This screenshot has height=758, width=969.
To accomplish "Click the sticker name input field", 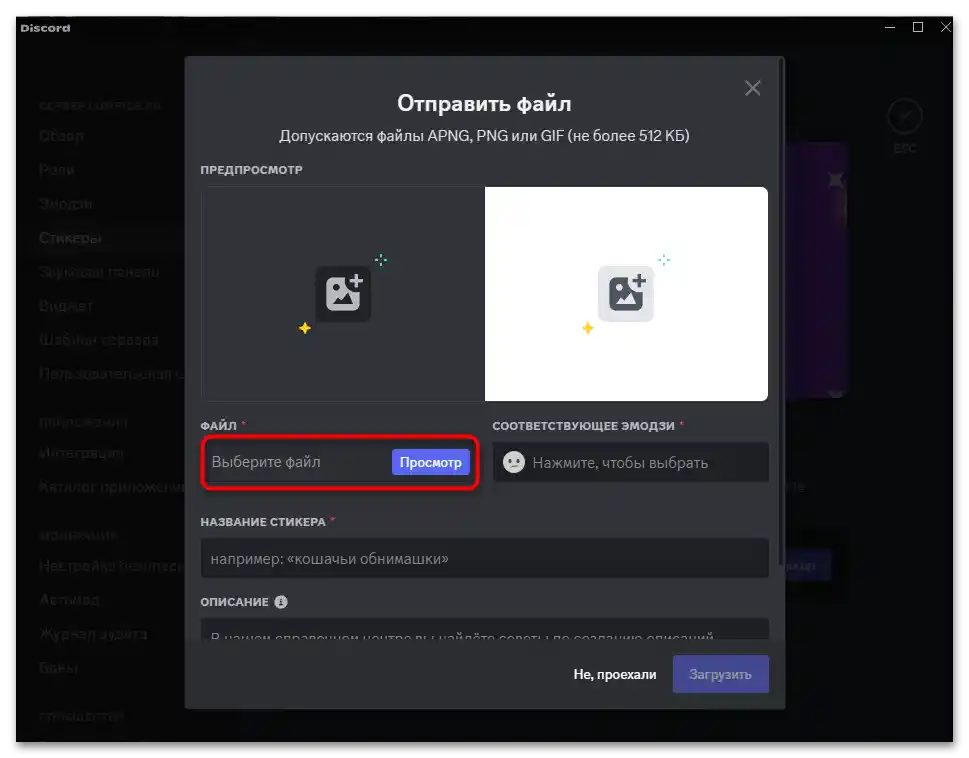I will [x=484, y=558].
